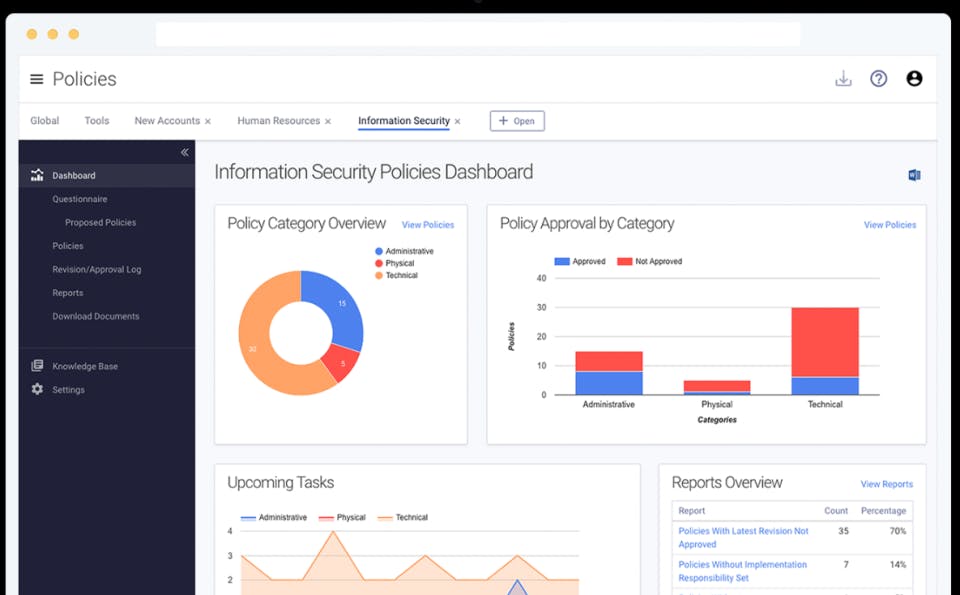Click the Percentage column header
960x595 pixels.
coord(883,511)
